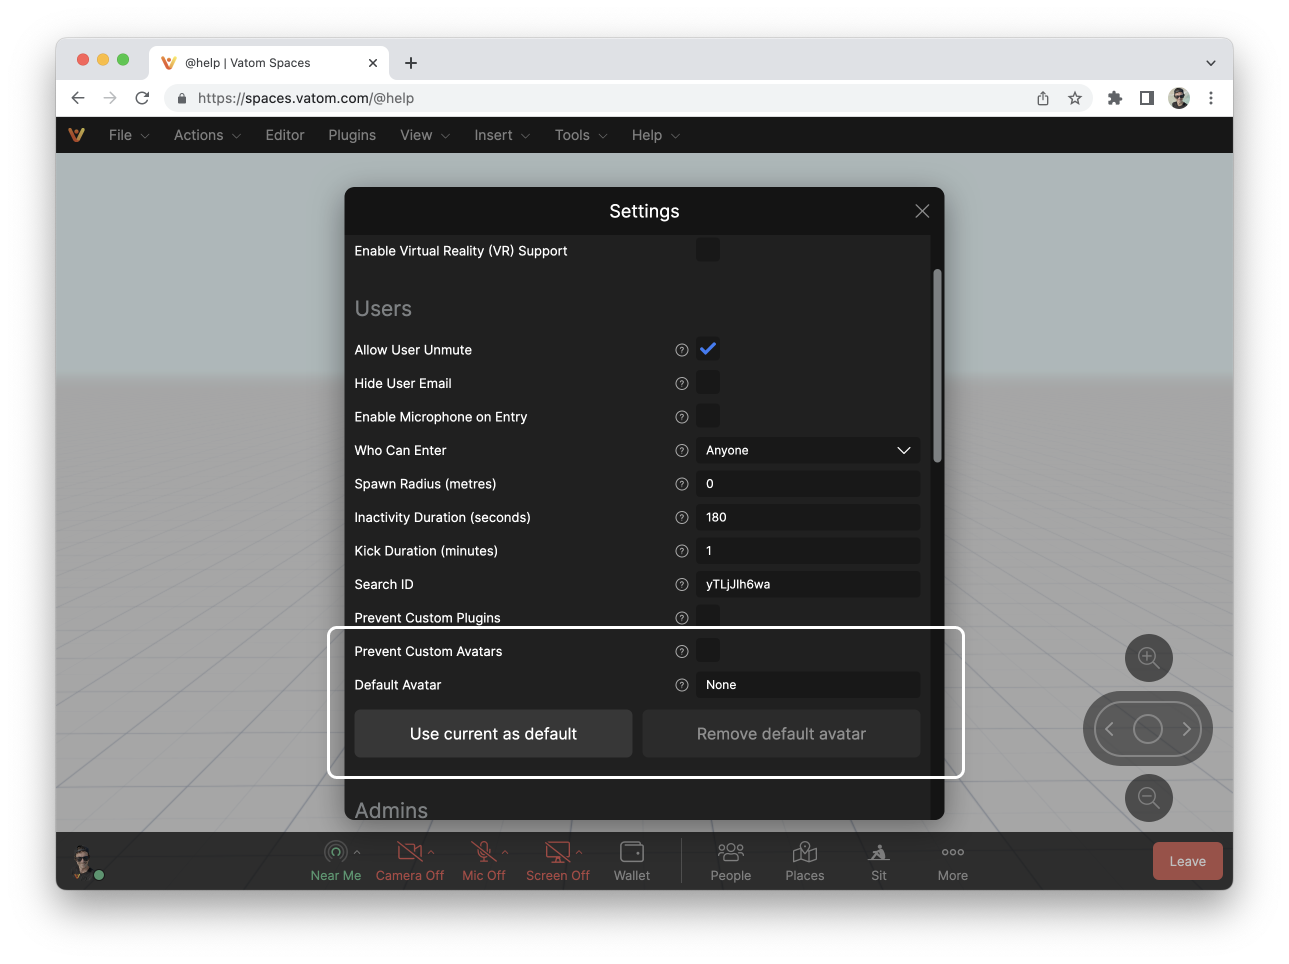This screenshot has width=1289, height=964.
Task: Uncheck Allow User Unmute
Action: click(708, 349)
